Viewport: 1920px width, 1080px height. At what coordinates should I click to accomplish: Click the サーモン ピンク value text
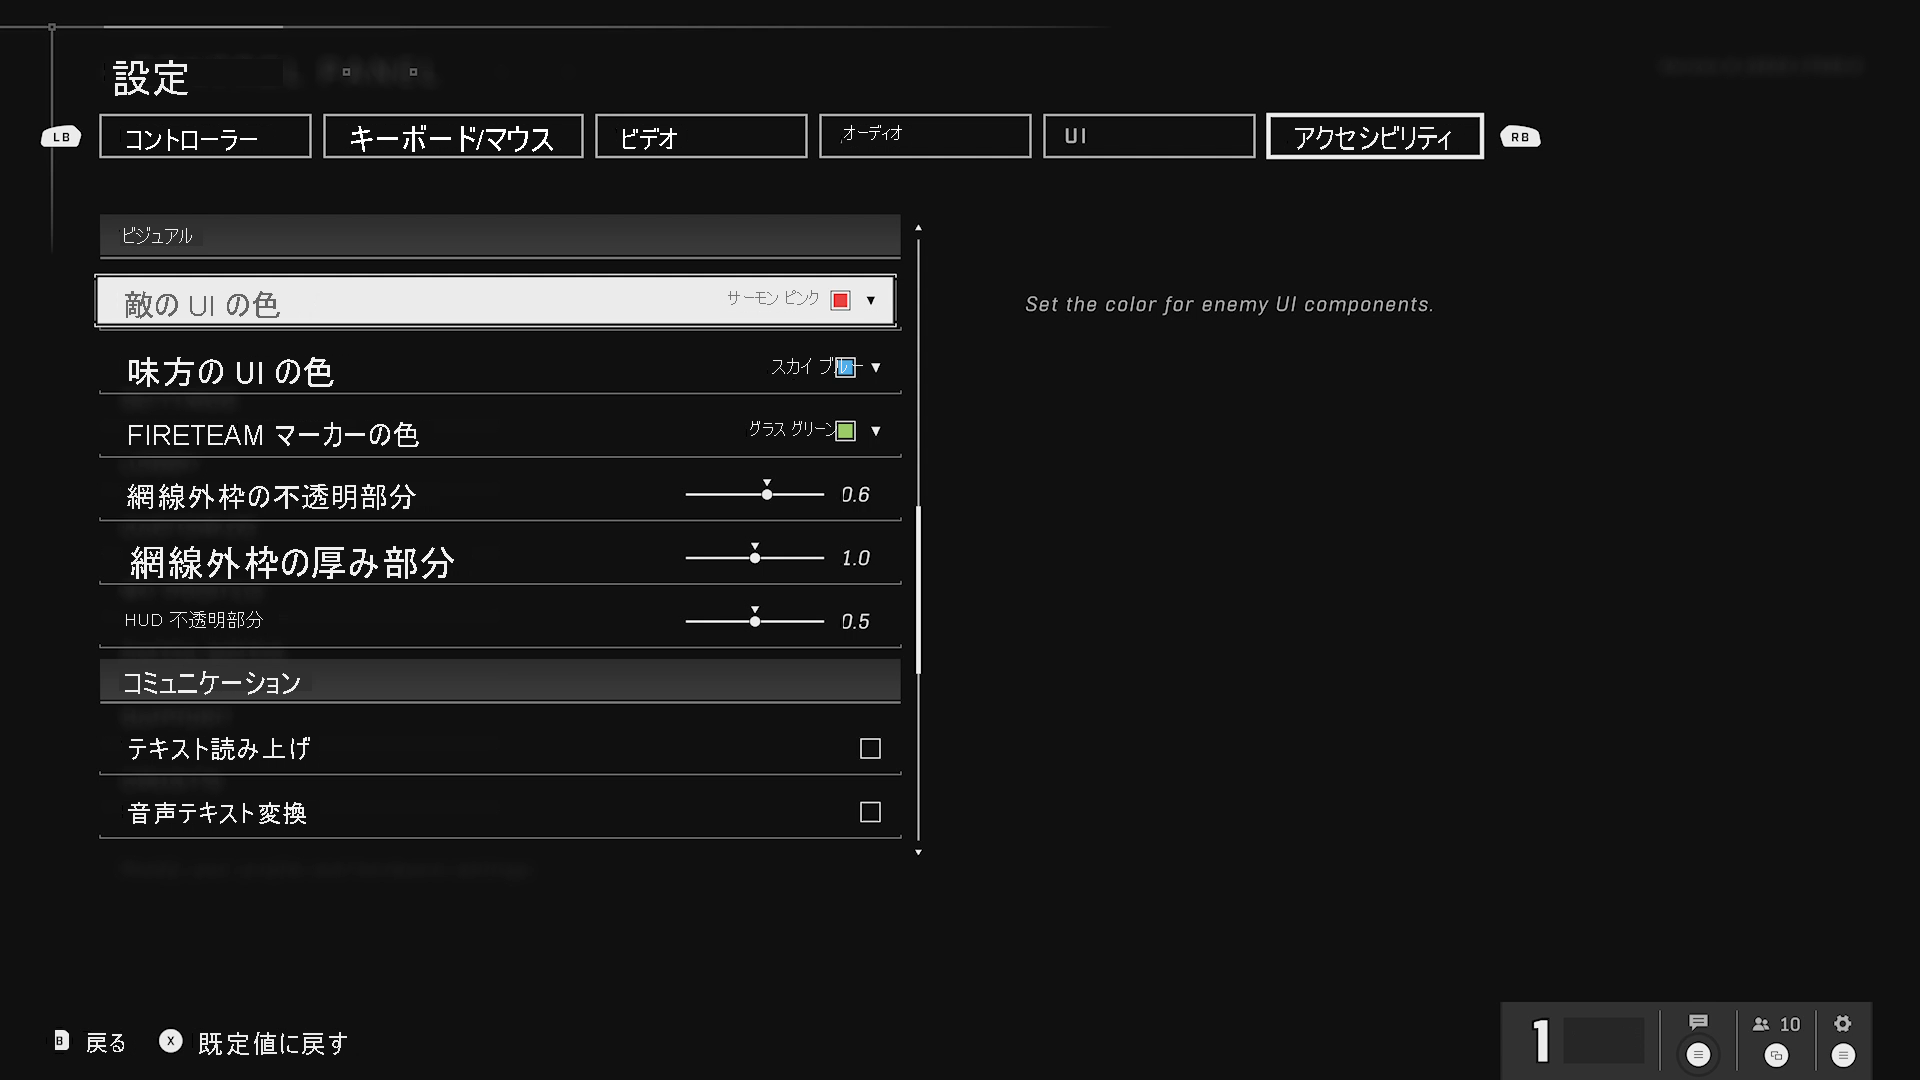773,298
